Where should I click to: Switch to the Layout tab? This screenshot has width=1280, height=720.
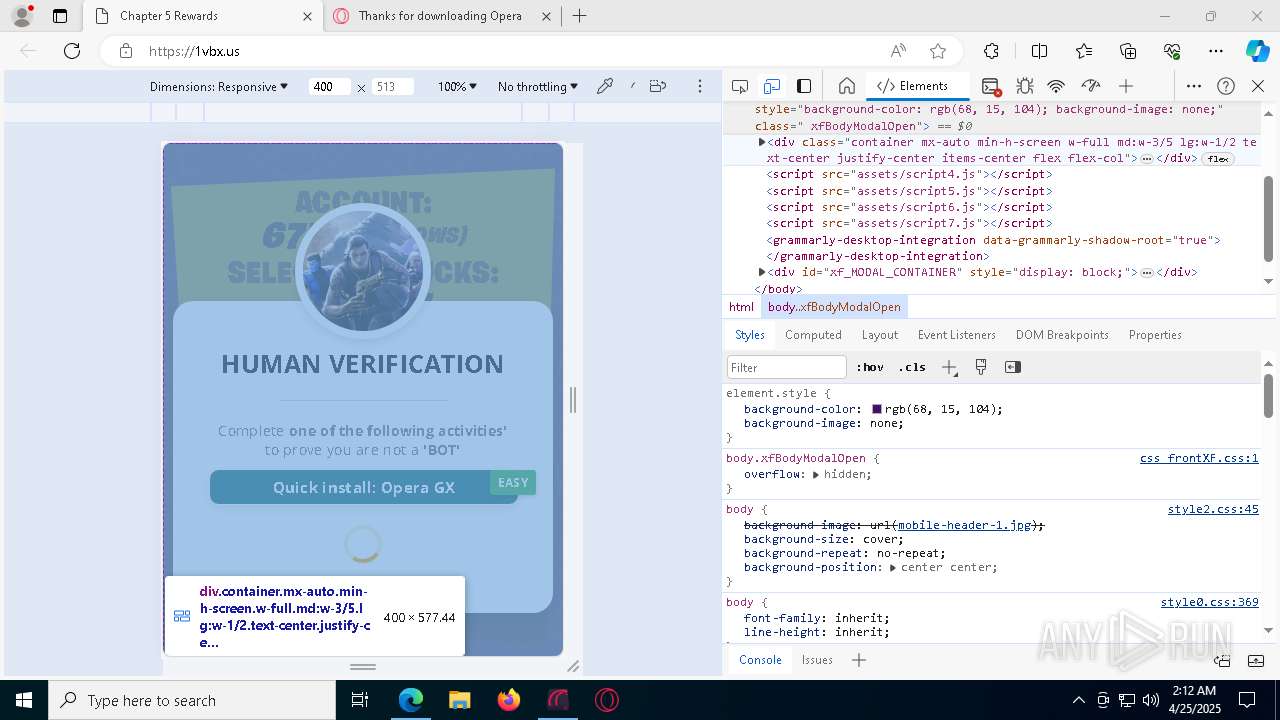coord(880,335)
